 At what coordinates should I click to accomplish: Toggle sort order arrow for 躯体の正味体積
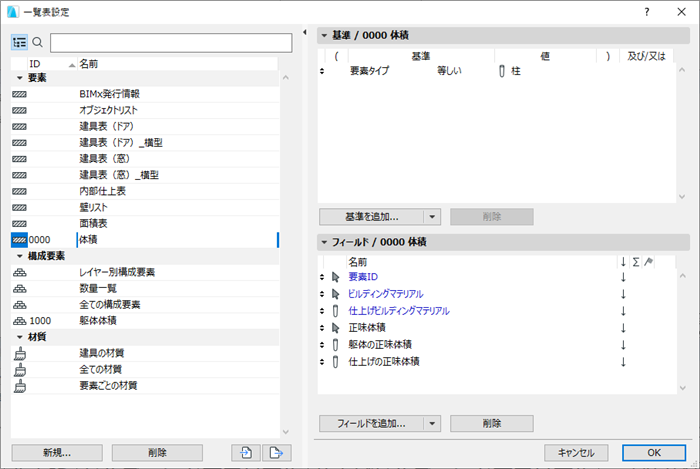click(623, 345)
